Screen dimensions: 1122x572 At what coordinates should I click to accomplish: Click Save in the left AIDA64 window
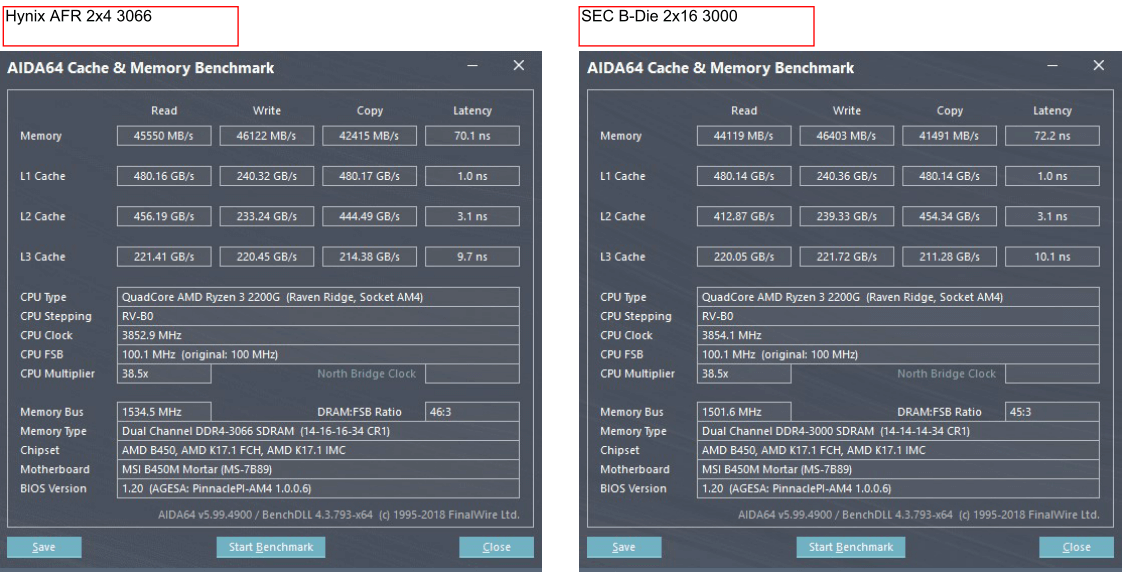pyautogui.click(x=44, y=547)
